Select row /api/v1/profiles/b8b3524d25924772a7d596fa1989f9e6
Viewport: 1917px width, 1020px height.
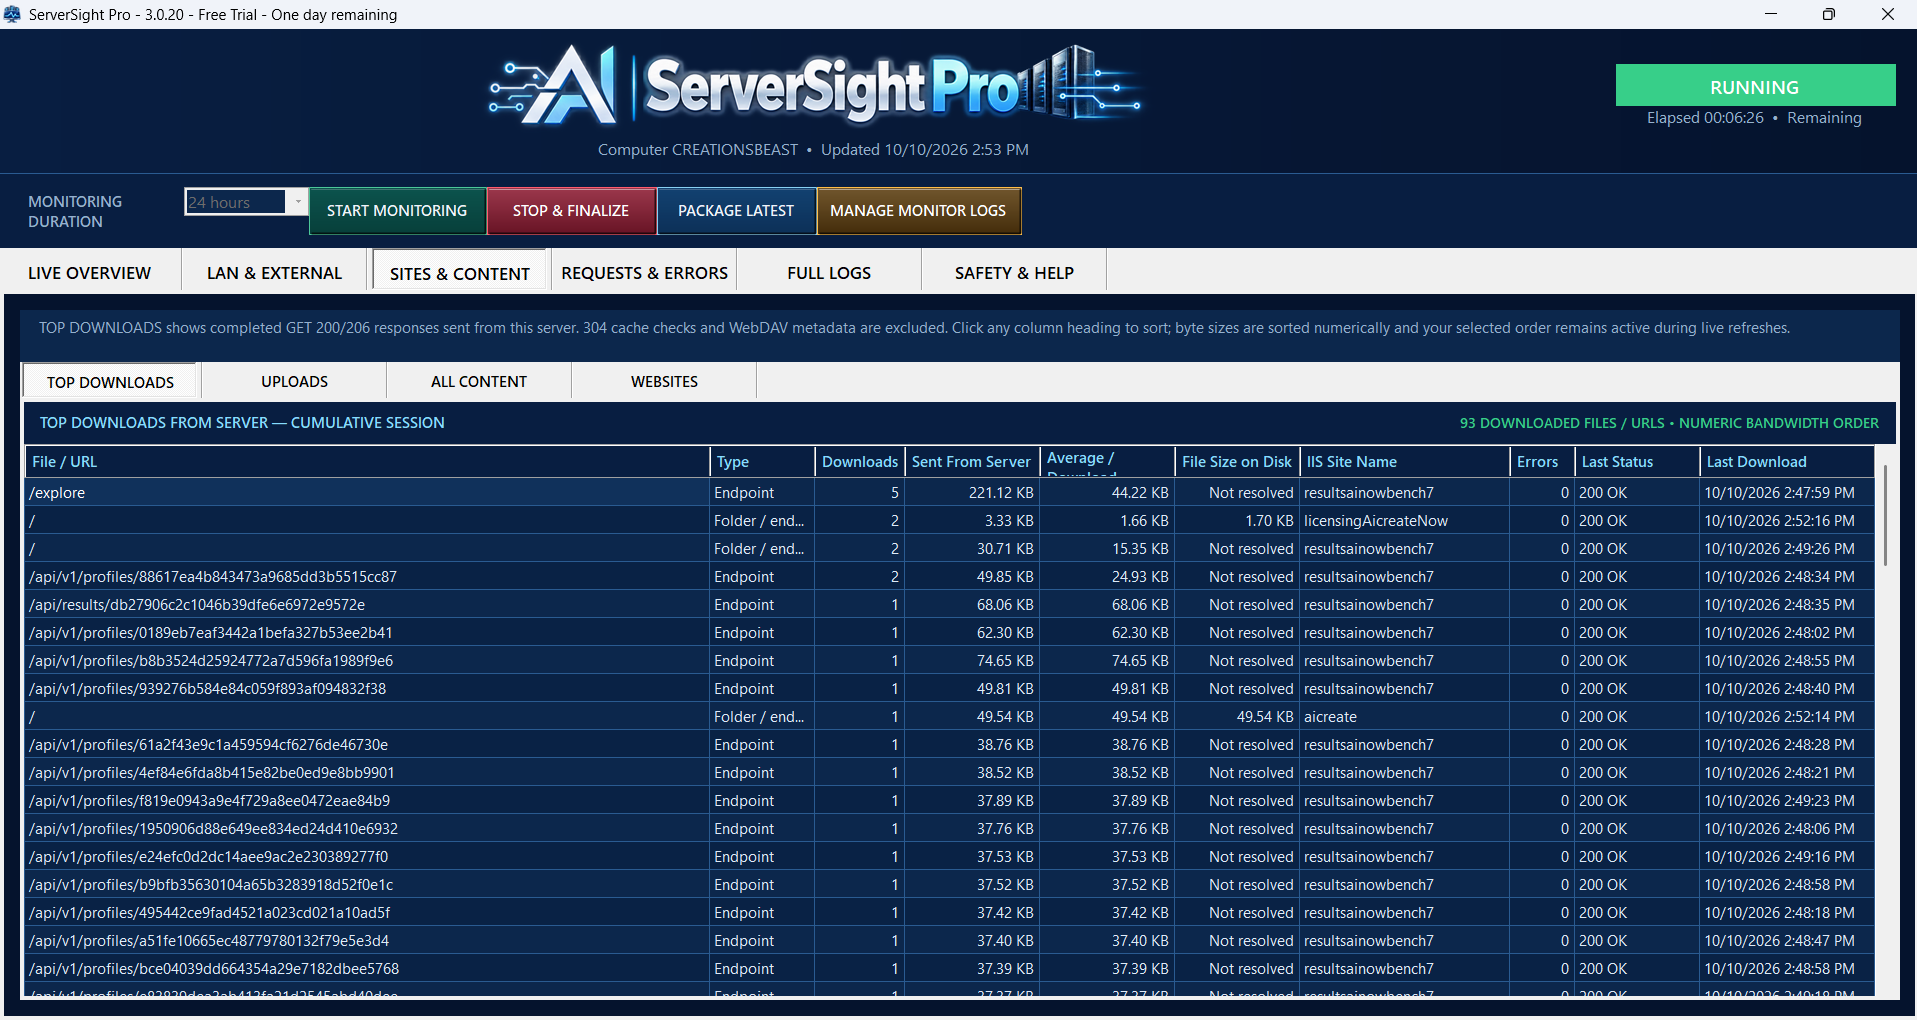click(x=949, y=661)
